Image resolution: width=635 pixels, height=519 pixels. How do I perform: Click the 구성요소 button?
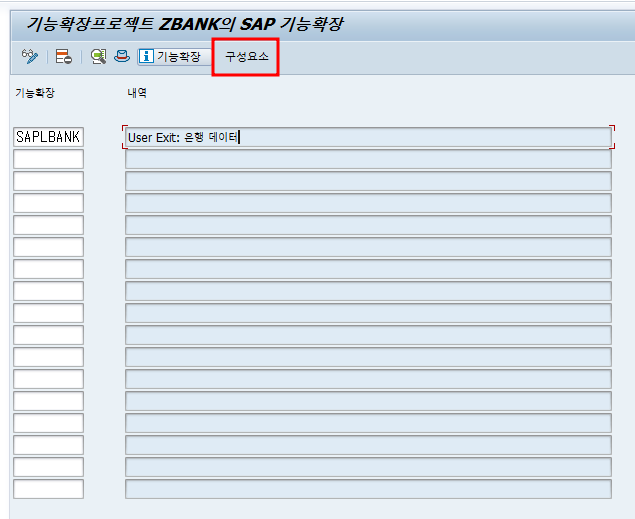point(247,56)
